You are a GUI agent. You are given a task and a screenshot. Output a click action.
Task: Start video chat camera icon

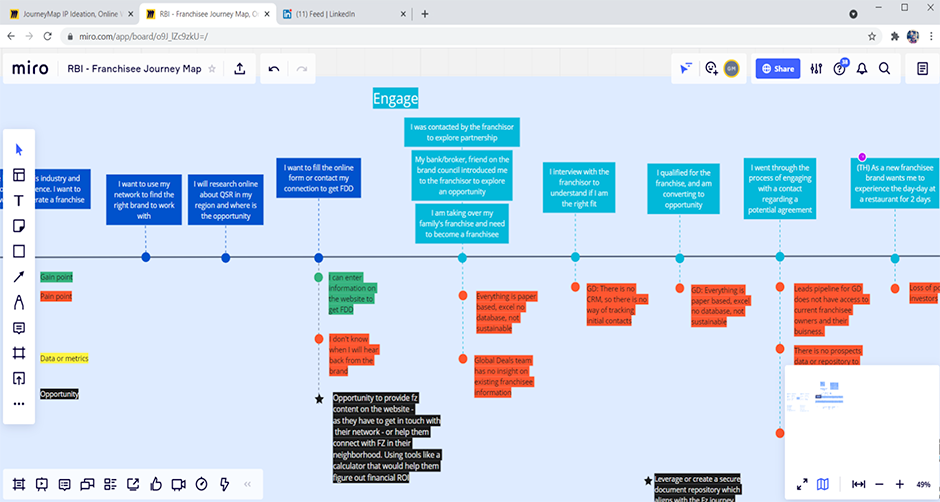pyautogui.click(x=179, y=484)
